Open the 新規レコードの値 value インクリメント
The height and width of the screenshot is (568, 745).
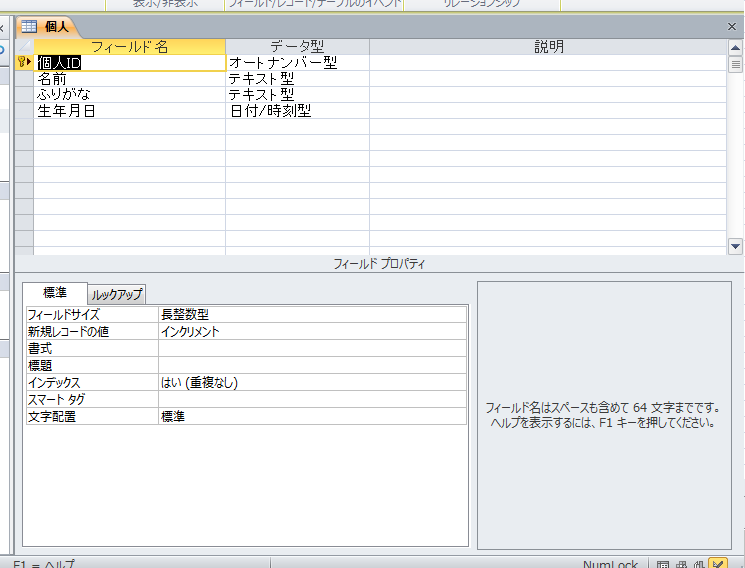(x=312, y=331)
